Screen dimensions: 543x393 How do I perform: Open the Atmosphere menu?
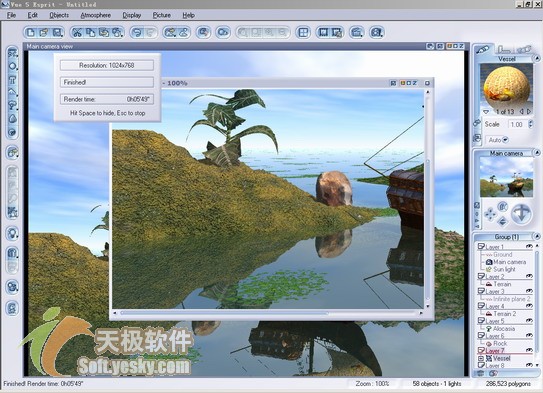96,15
